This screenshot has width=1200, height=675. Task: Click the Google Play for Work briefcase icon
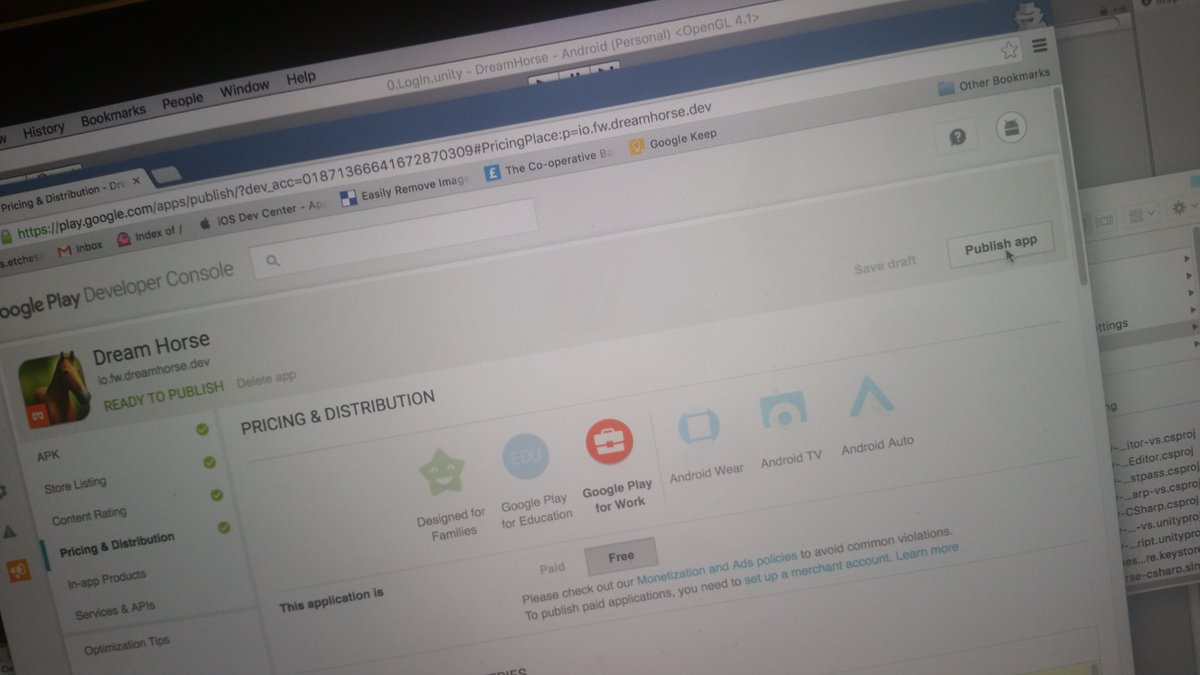coord(609,441)
